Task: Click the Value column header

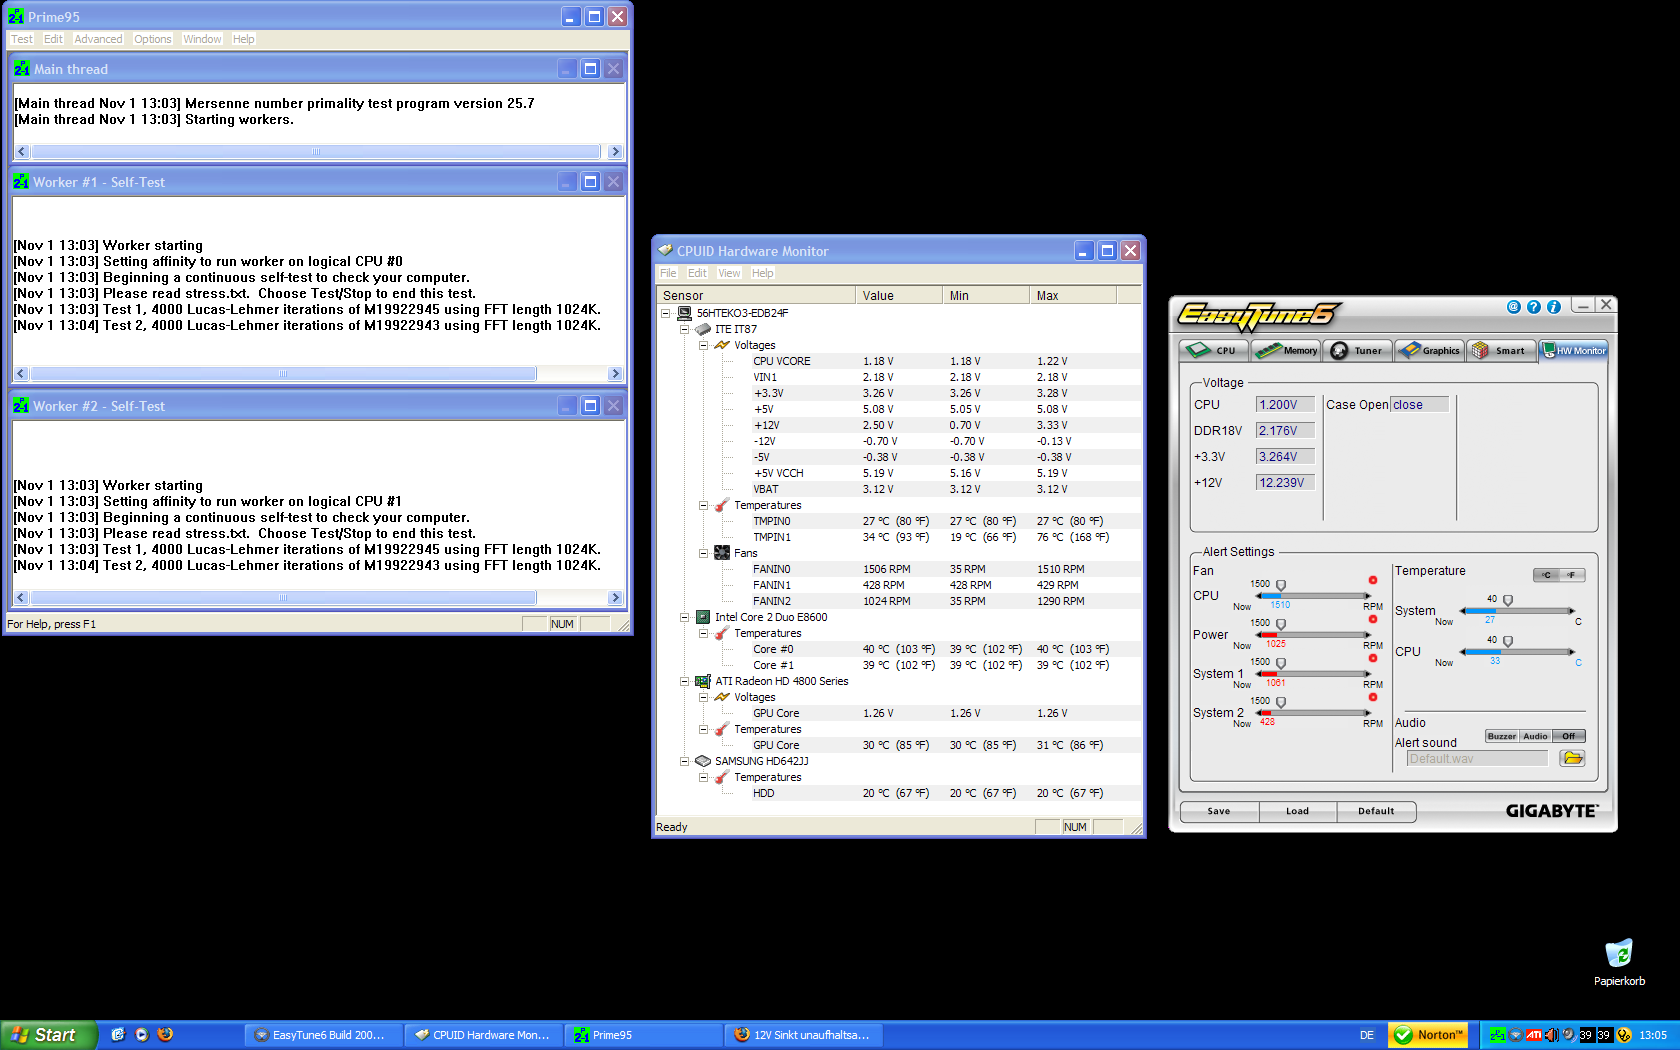Action: tap(898, 295)
